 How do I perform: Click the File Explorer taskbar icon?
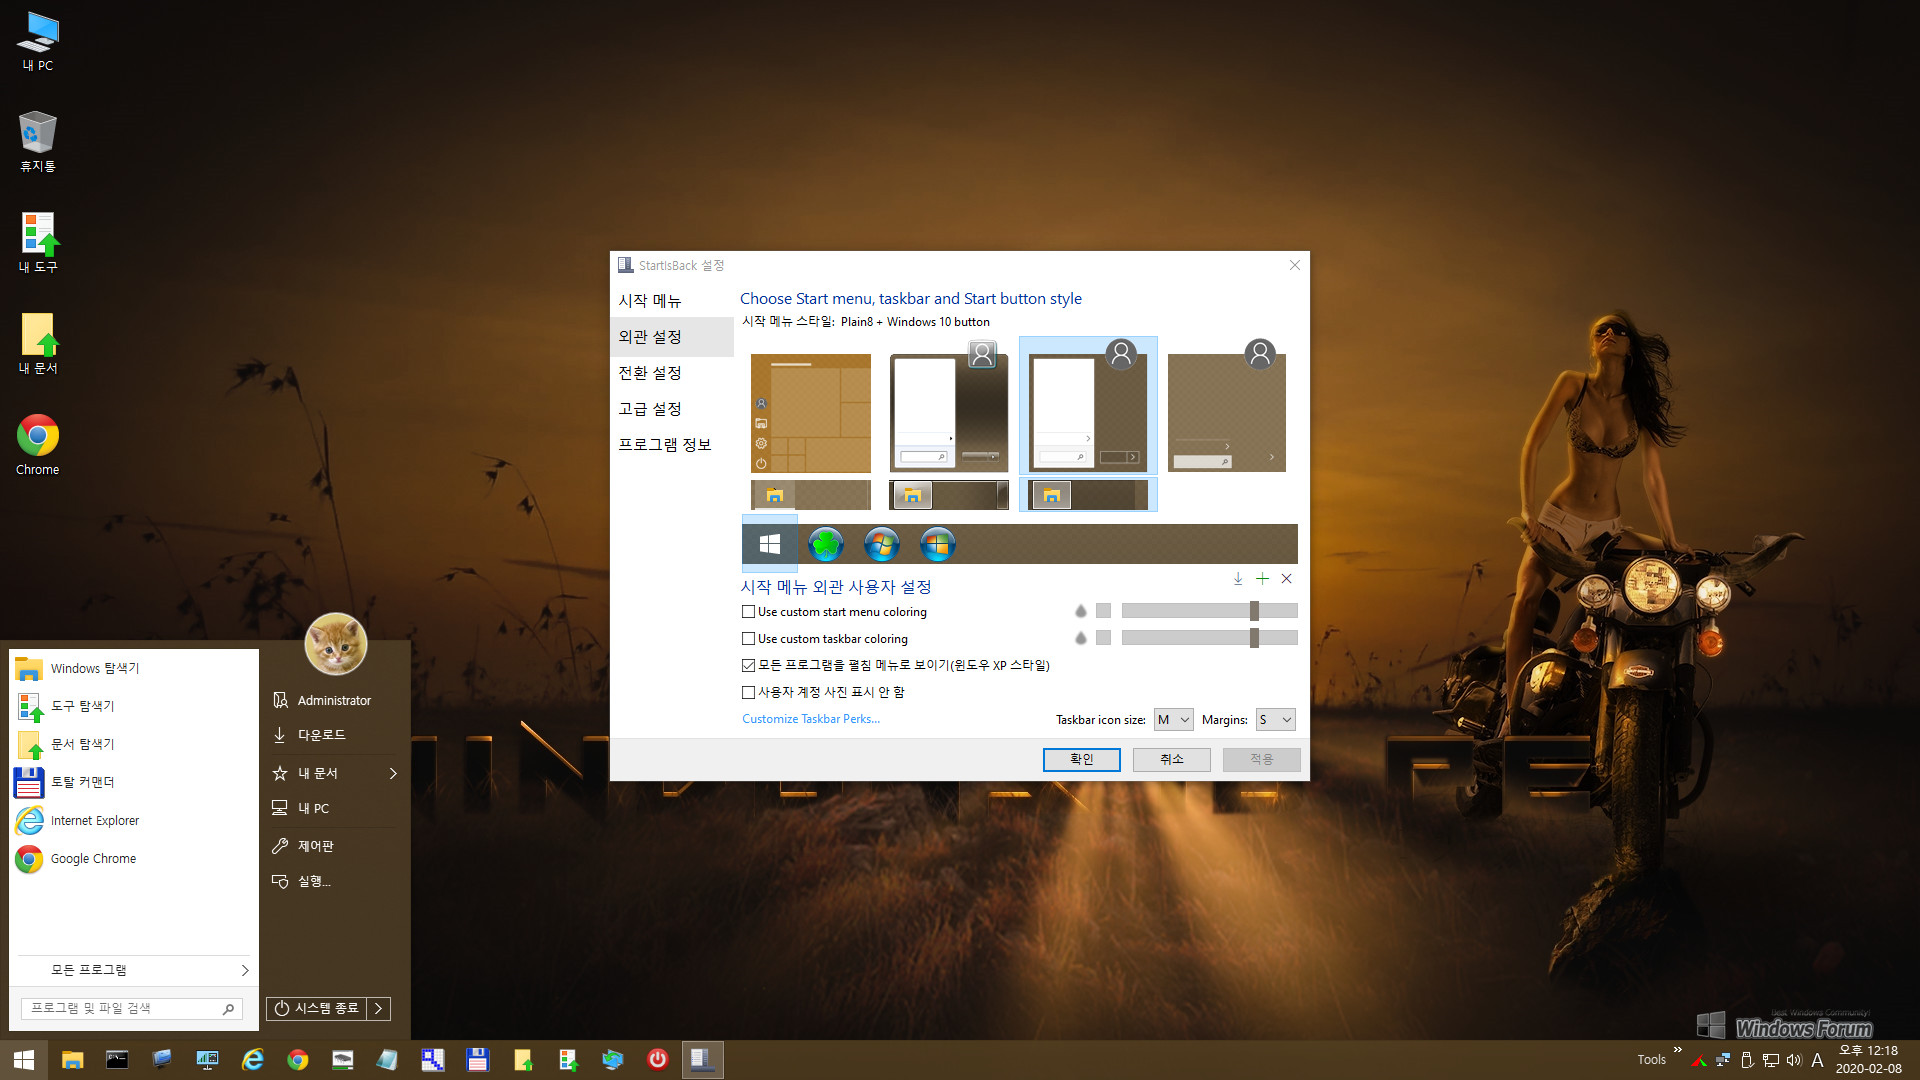[x=72, y=1060]
